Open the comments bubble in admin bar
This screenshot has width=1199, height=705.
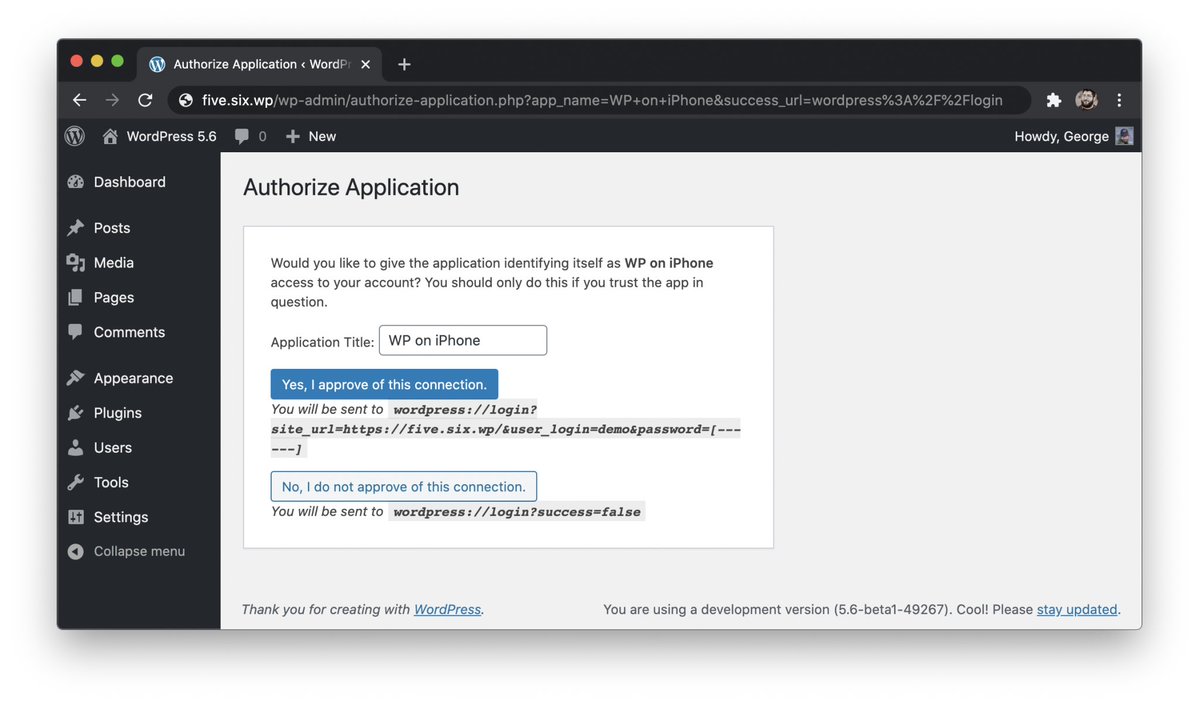pos(251,136)
